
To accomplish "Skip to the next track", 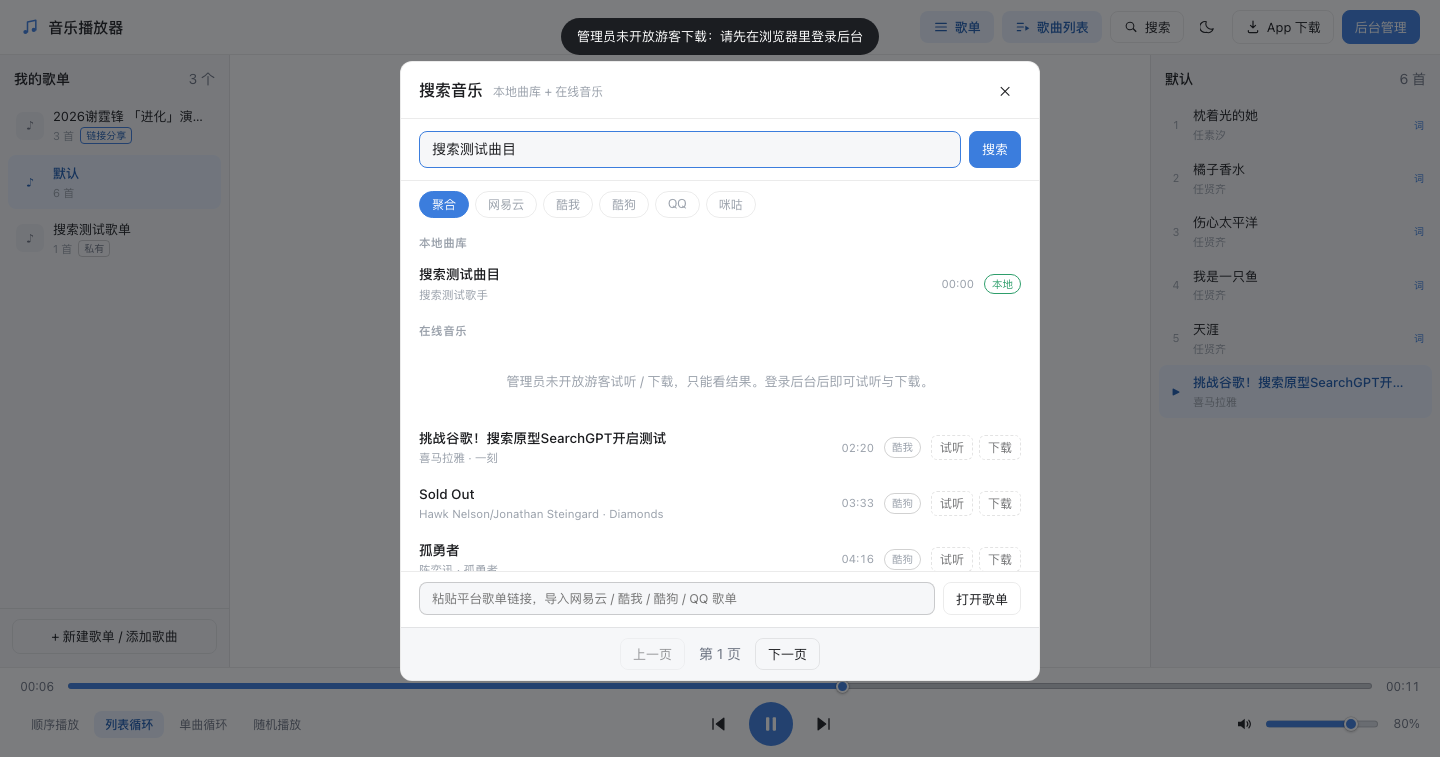I will tap(824, 724).
